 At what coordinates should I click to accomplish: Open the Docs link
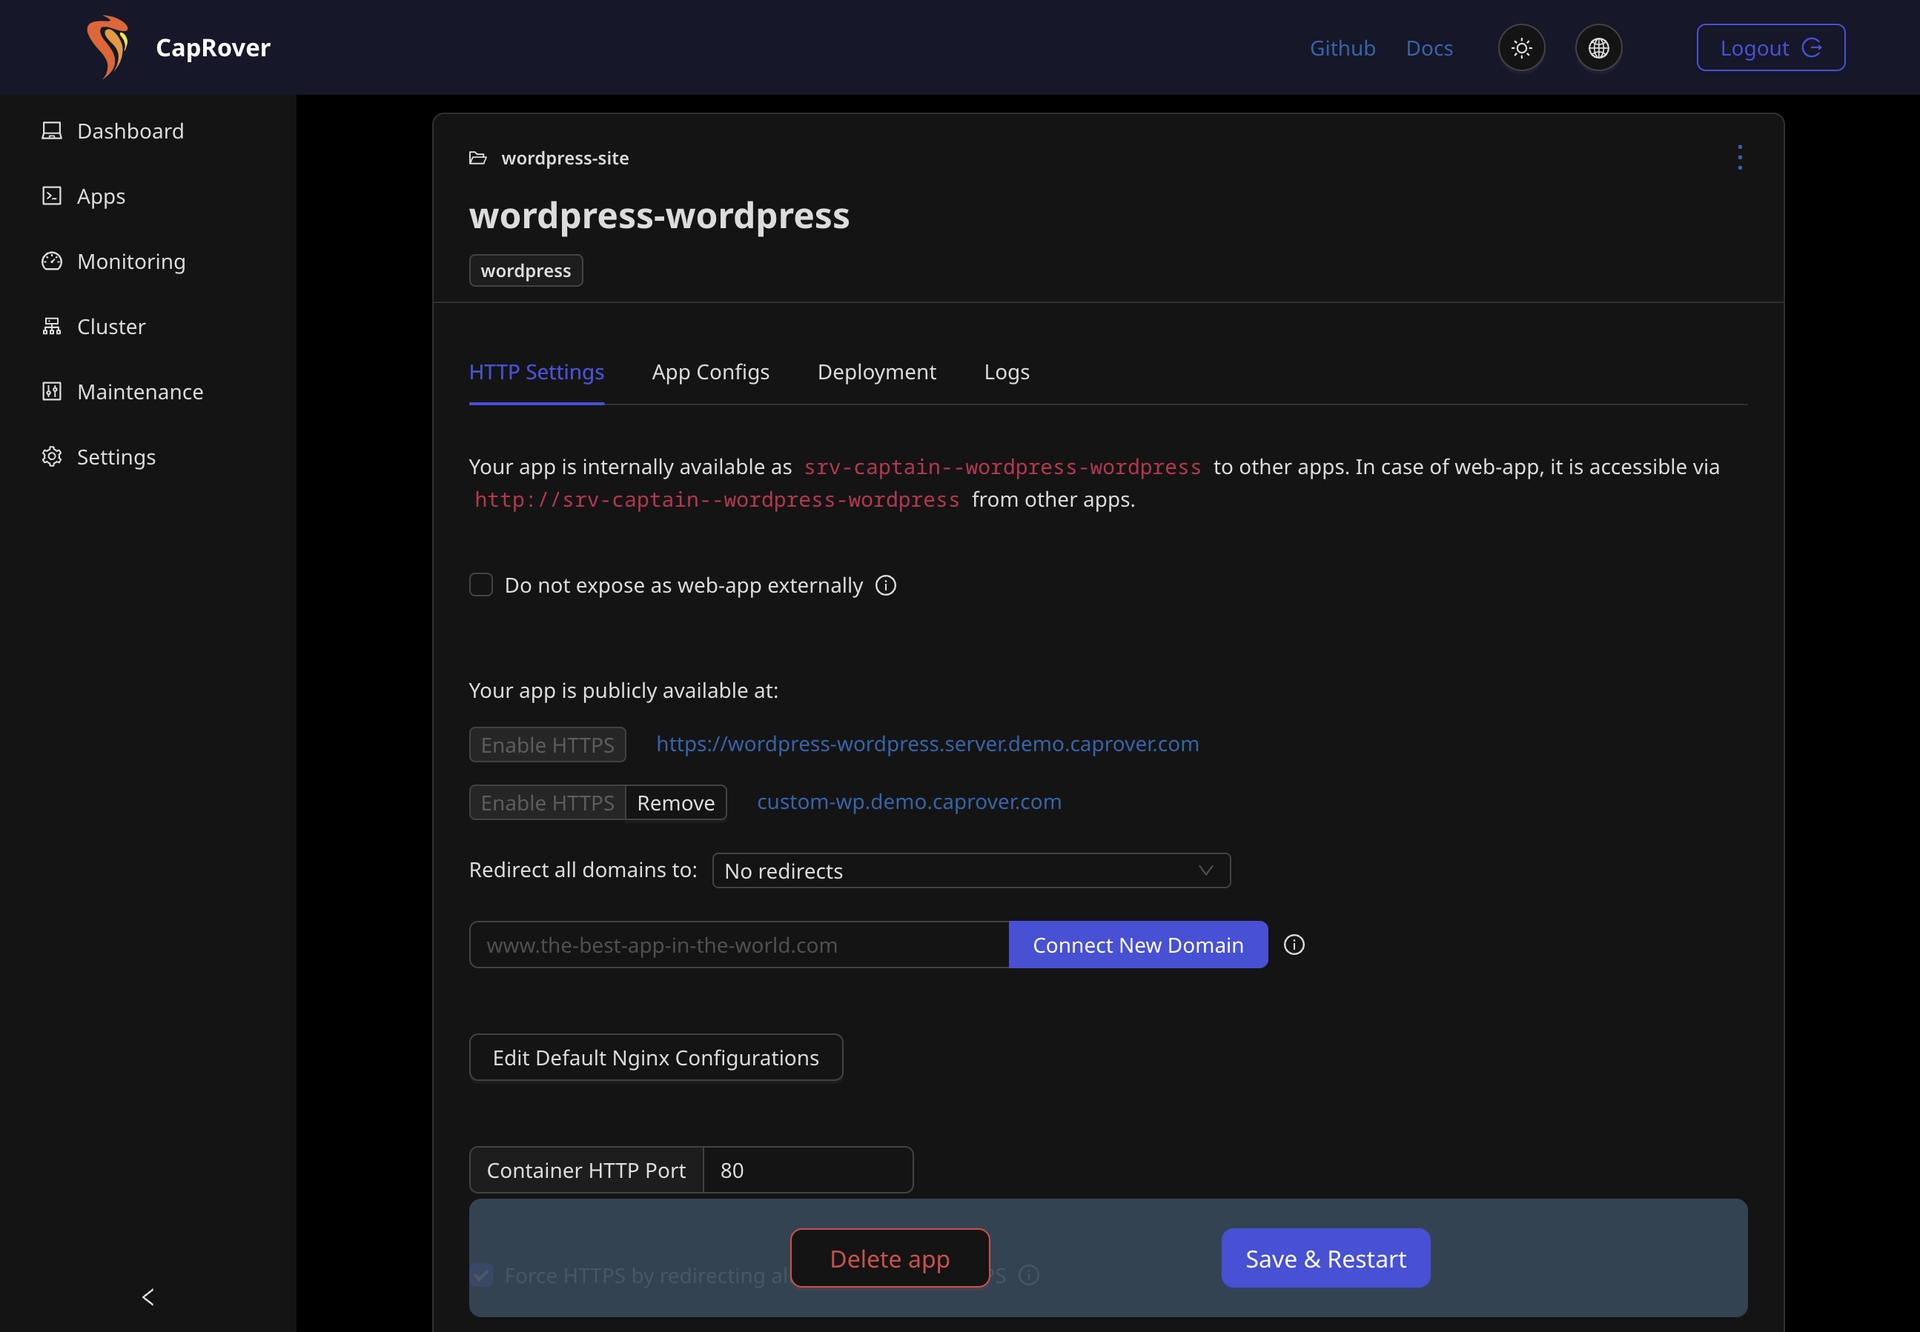click(x=1429, y=48)
